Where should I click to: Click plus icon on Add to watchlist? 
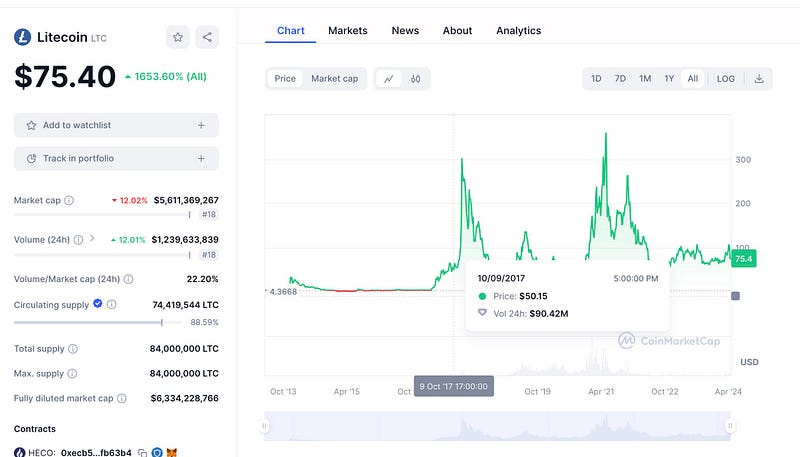click(201, 125)
